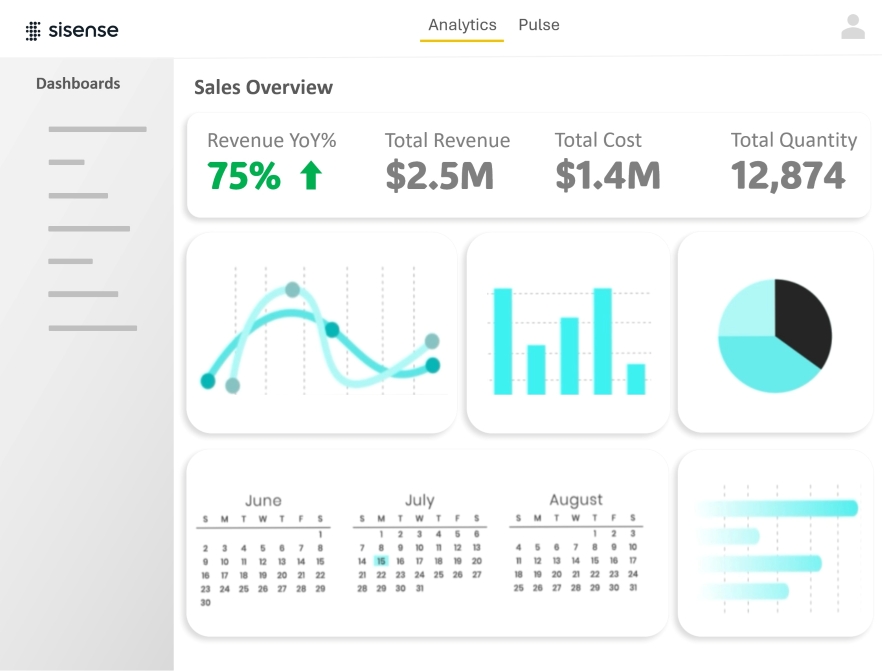
Task: Click the Total Cost $1.4M value
Action: coord(608,176)
